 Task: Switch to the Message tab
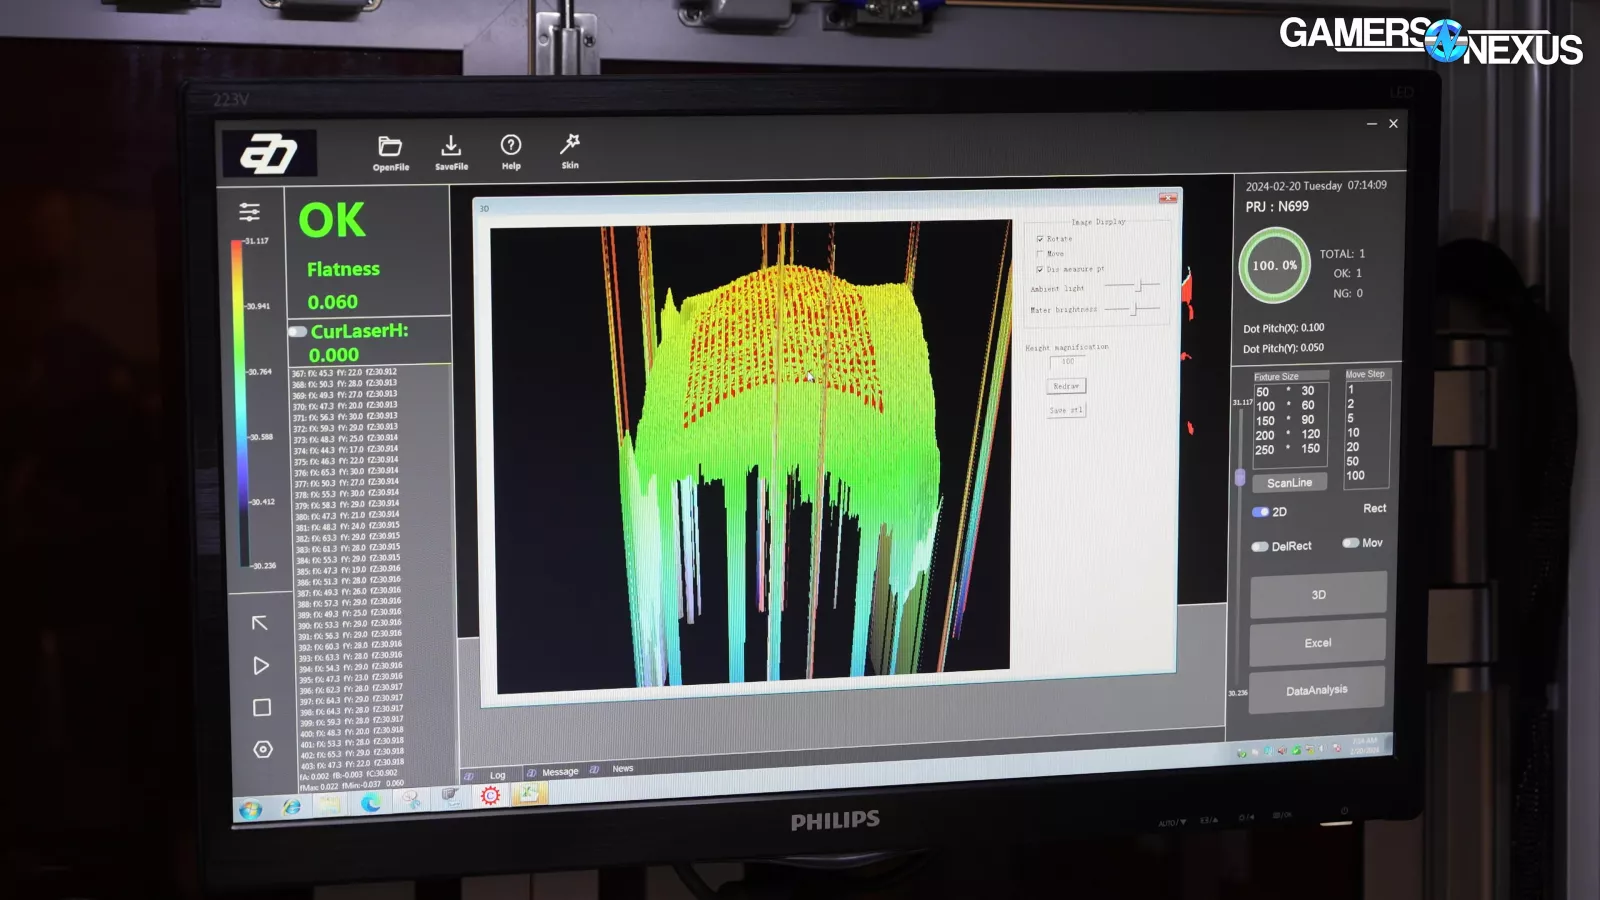(x=559, y=772)
